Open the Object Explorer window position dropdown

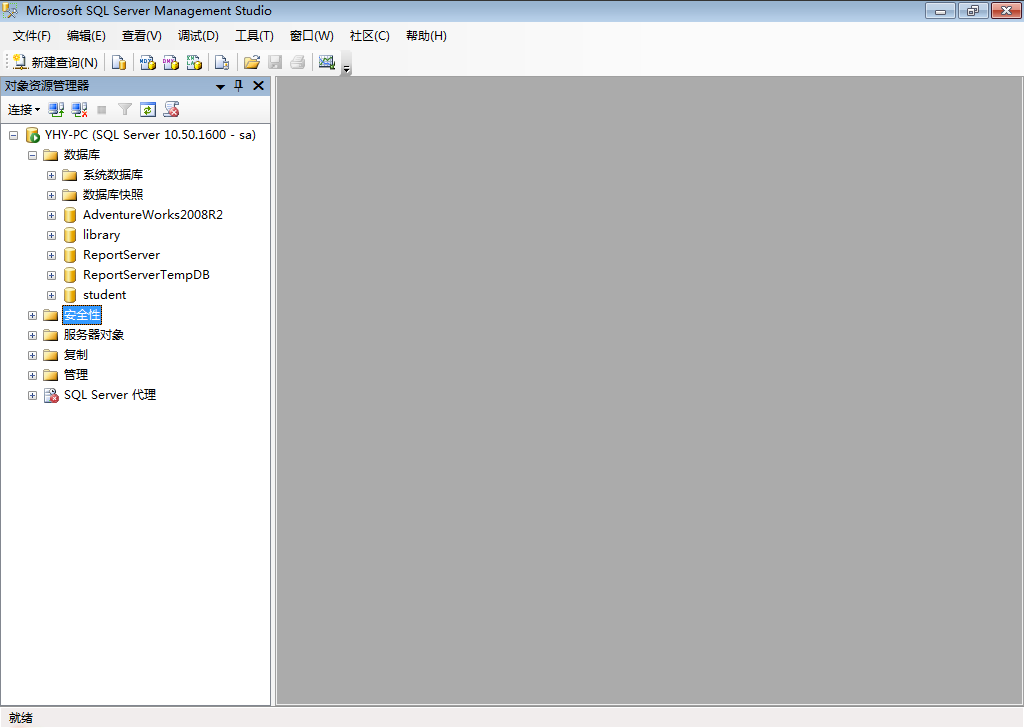pyautogui.click(x=221, y=86)
